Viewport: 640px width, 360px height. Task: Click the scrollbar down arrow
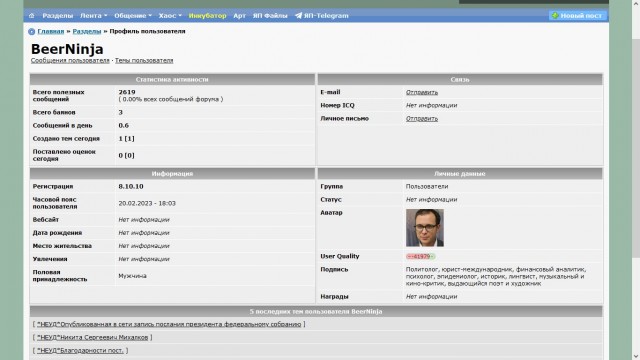(x=636, y=356)
